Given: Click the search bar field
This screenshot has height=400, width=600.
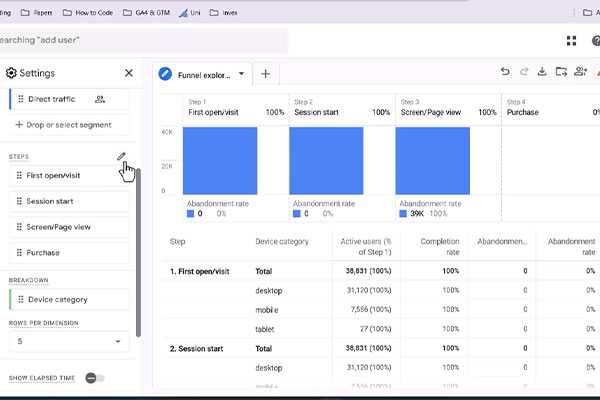Looking at the screenshot, I should pos(143,40).
